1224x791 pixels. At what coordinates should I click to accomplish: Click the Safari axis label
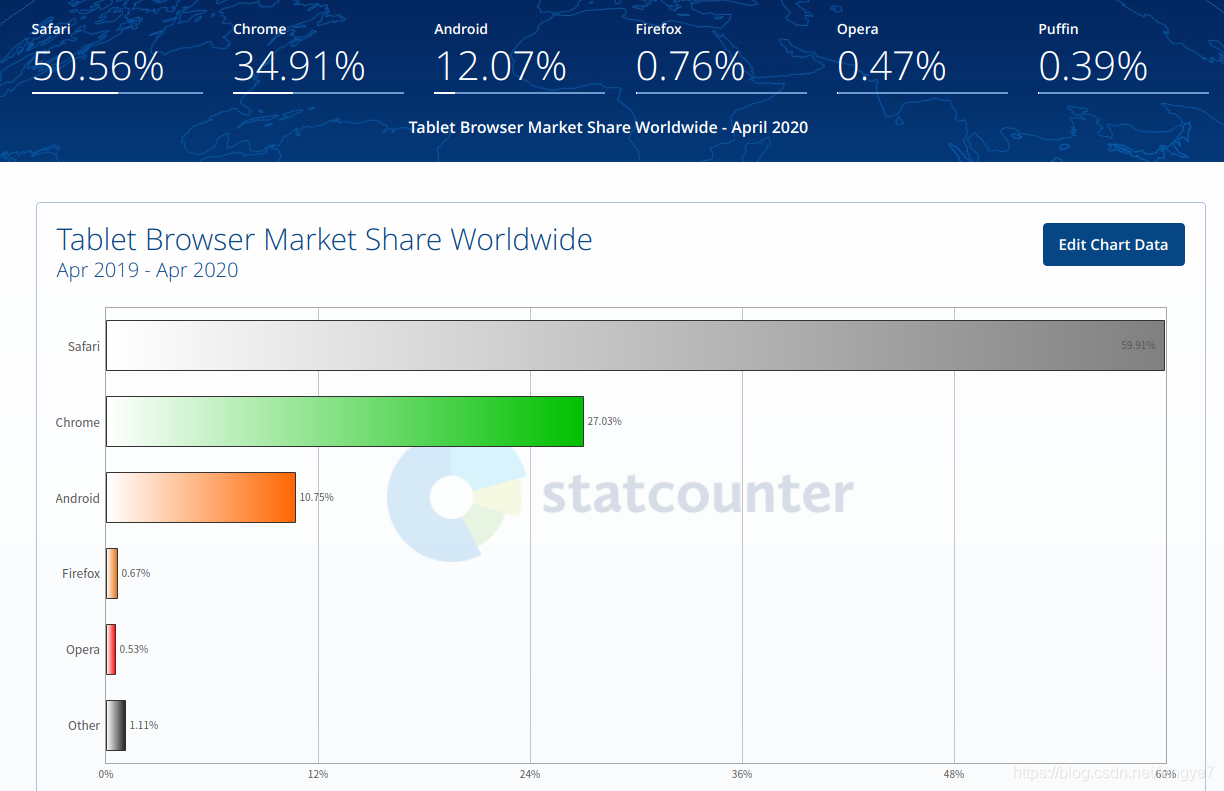click(x=83, y=346)
